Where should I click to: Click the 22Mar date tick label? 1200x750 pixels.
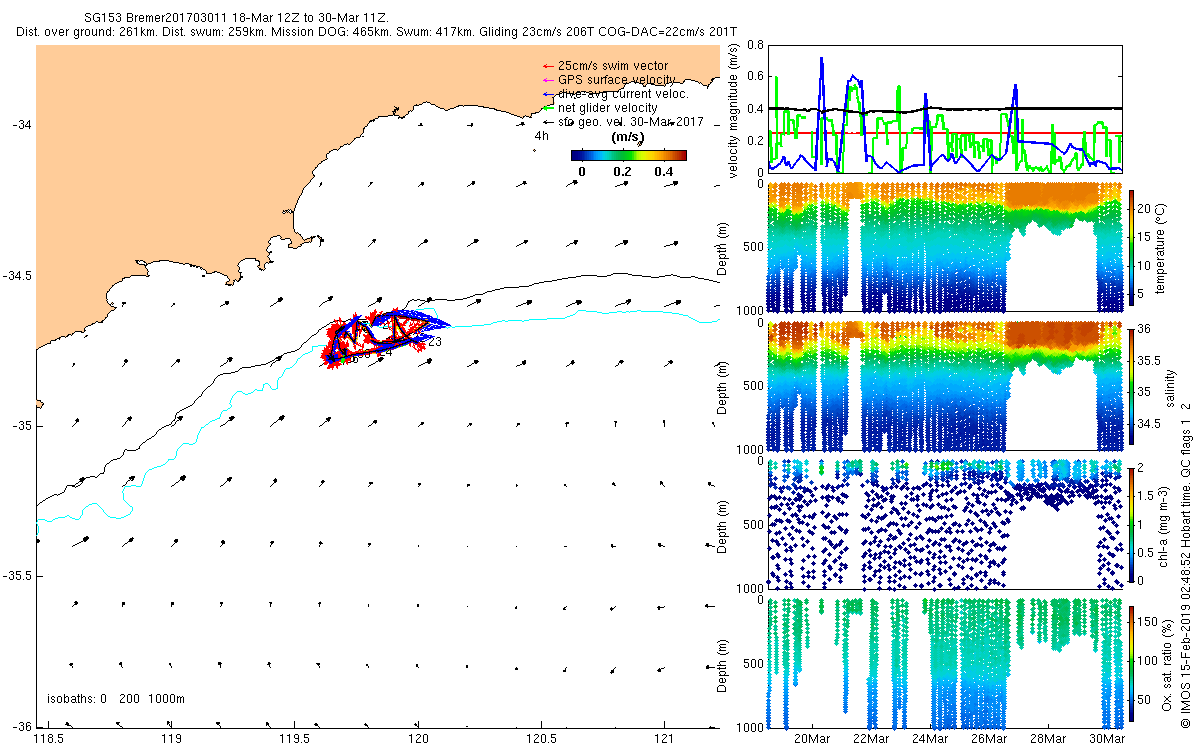click(872, 739)
